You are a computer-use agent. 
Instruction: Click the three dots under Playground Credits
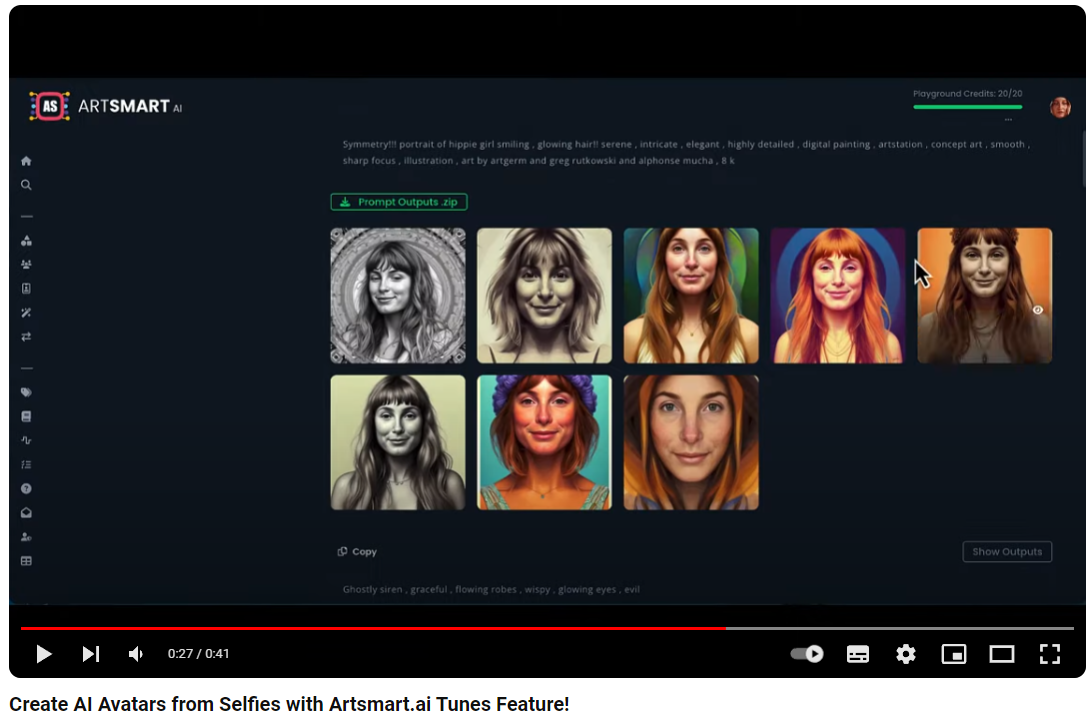[x=1008, y=120]
